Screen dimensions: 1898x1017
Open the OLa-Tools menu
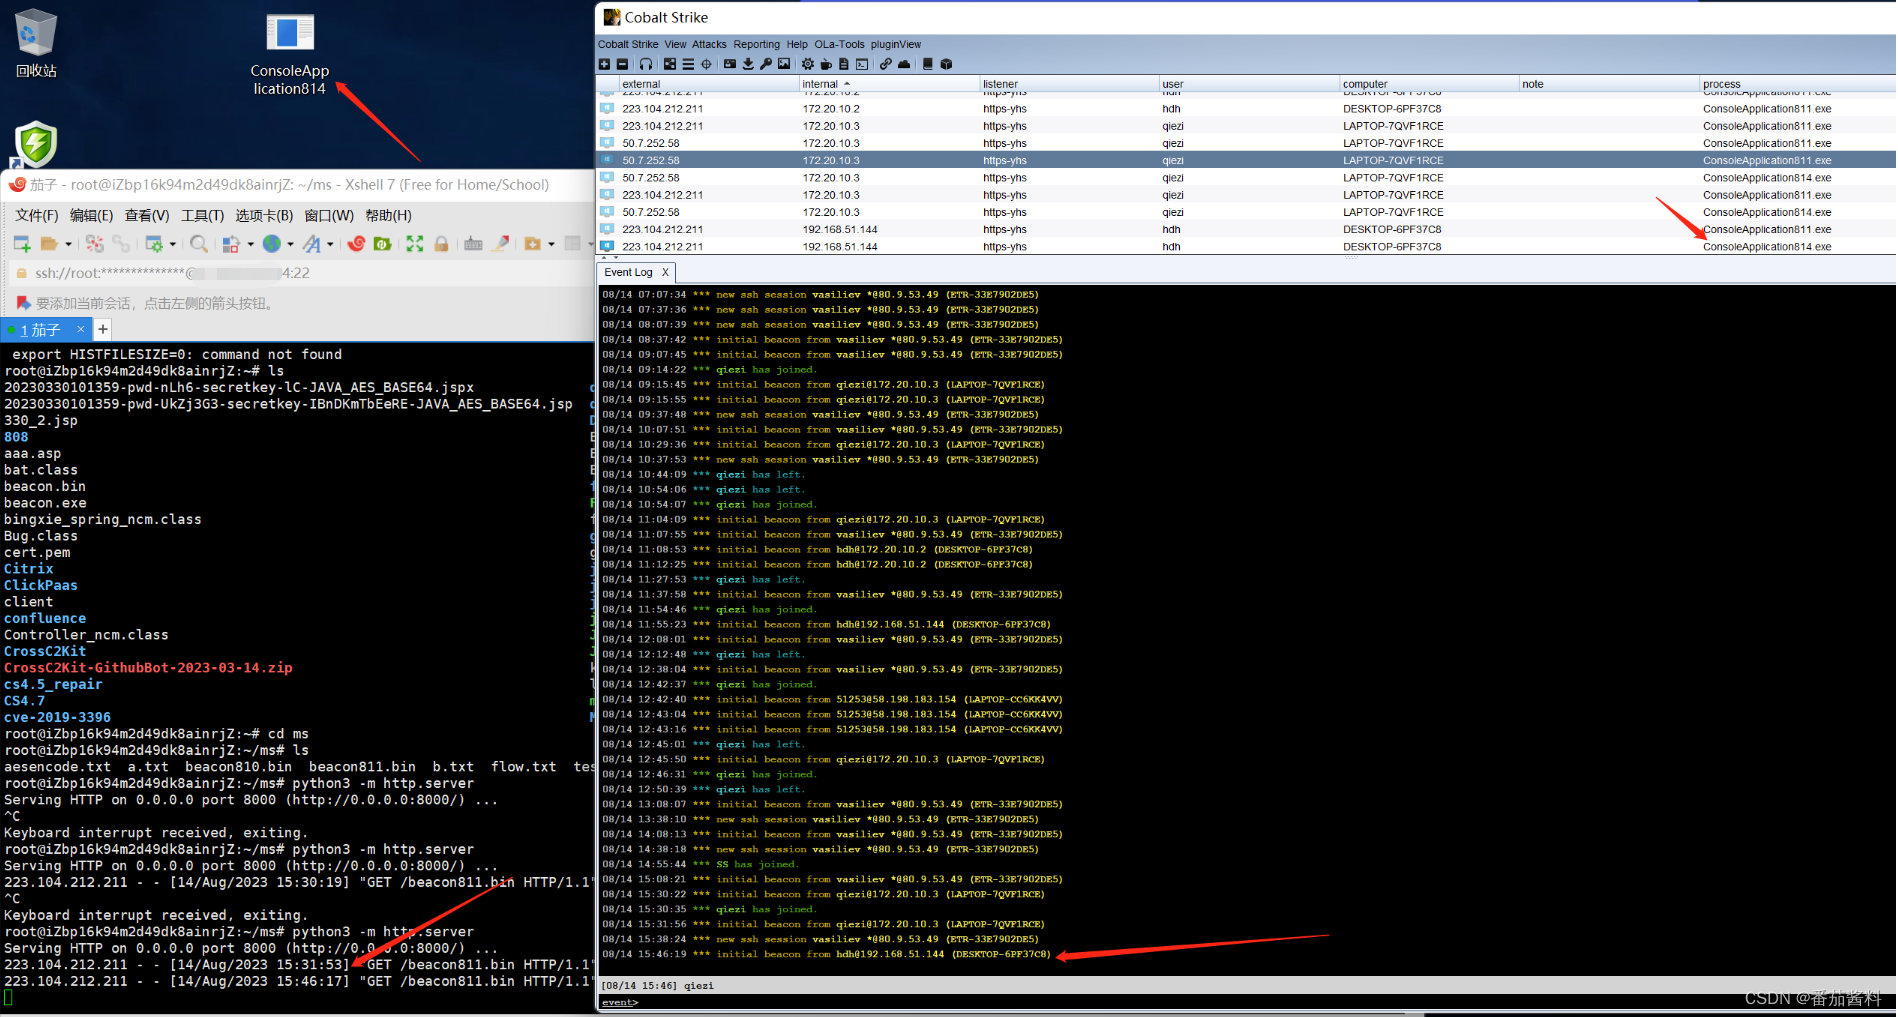(839, 44)
